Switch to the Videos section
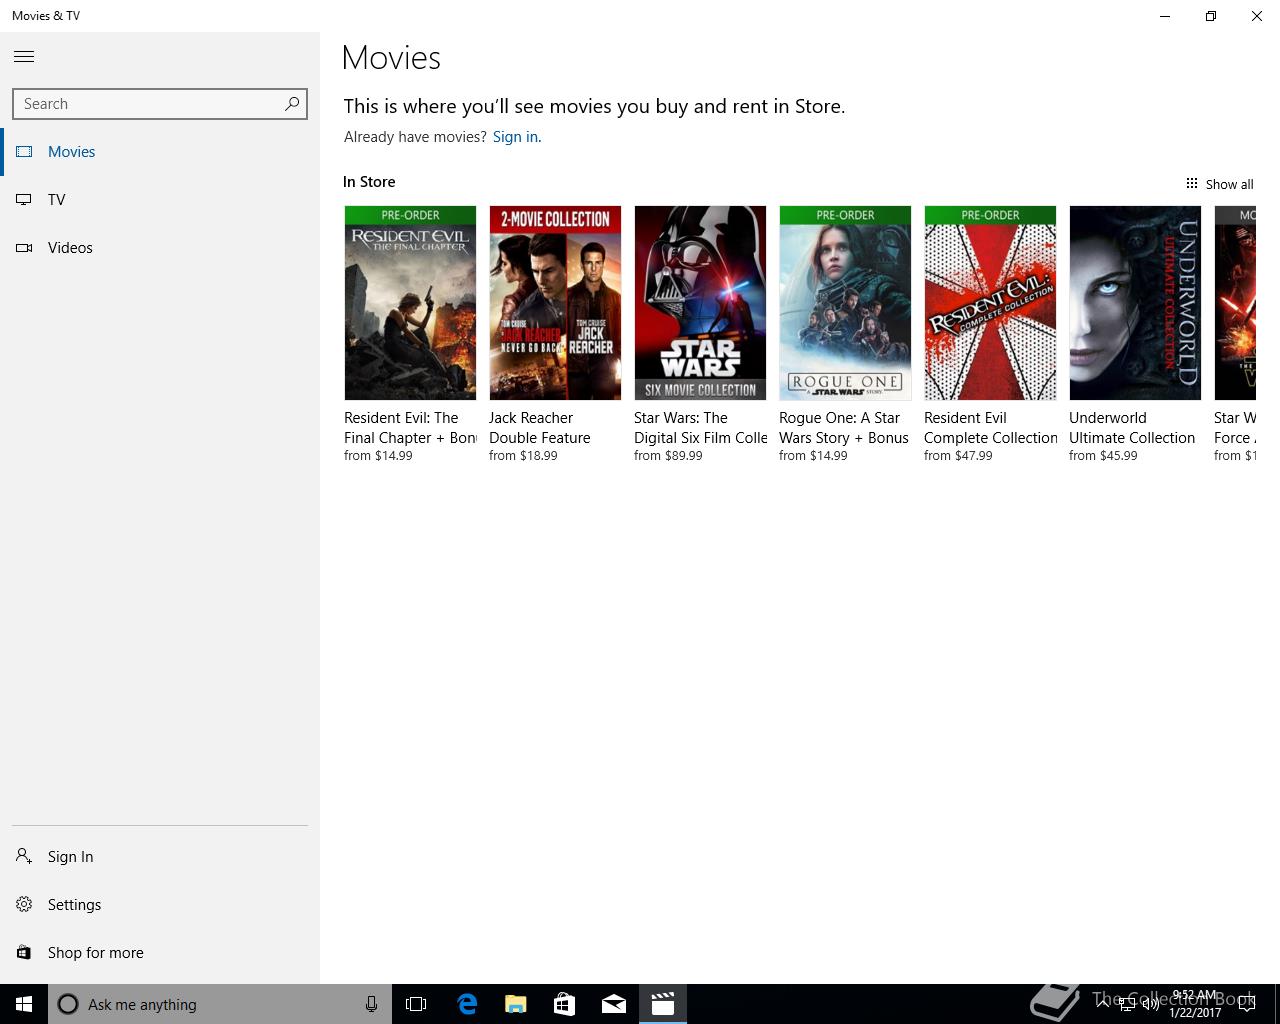The width and height of the screenshot is (1280, 1024). (x=70, y=248)
